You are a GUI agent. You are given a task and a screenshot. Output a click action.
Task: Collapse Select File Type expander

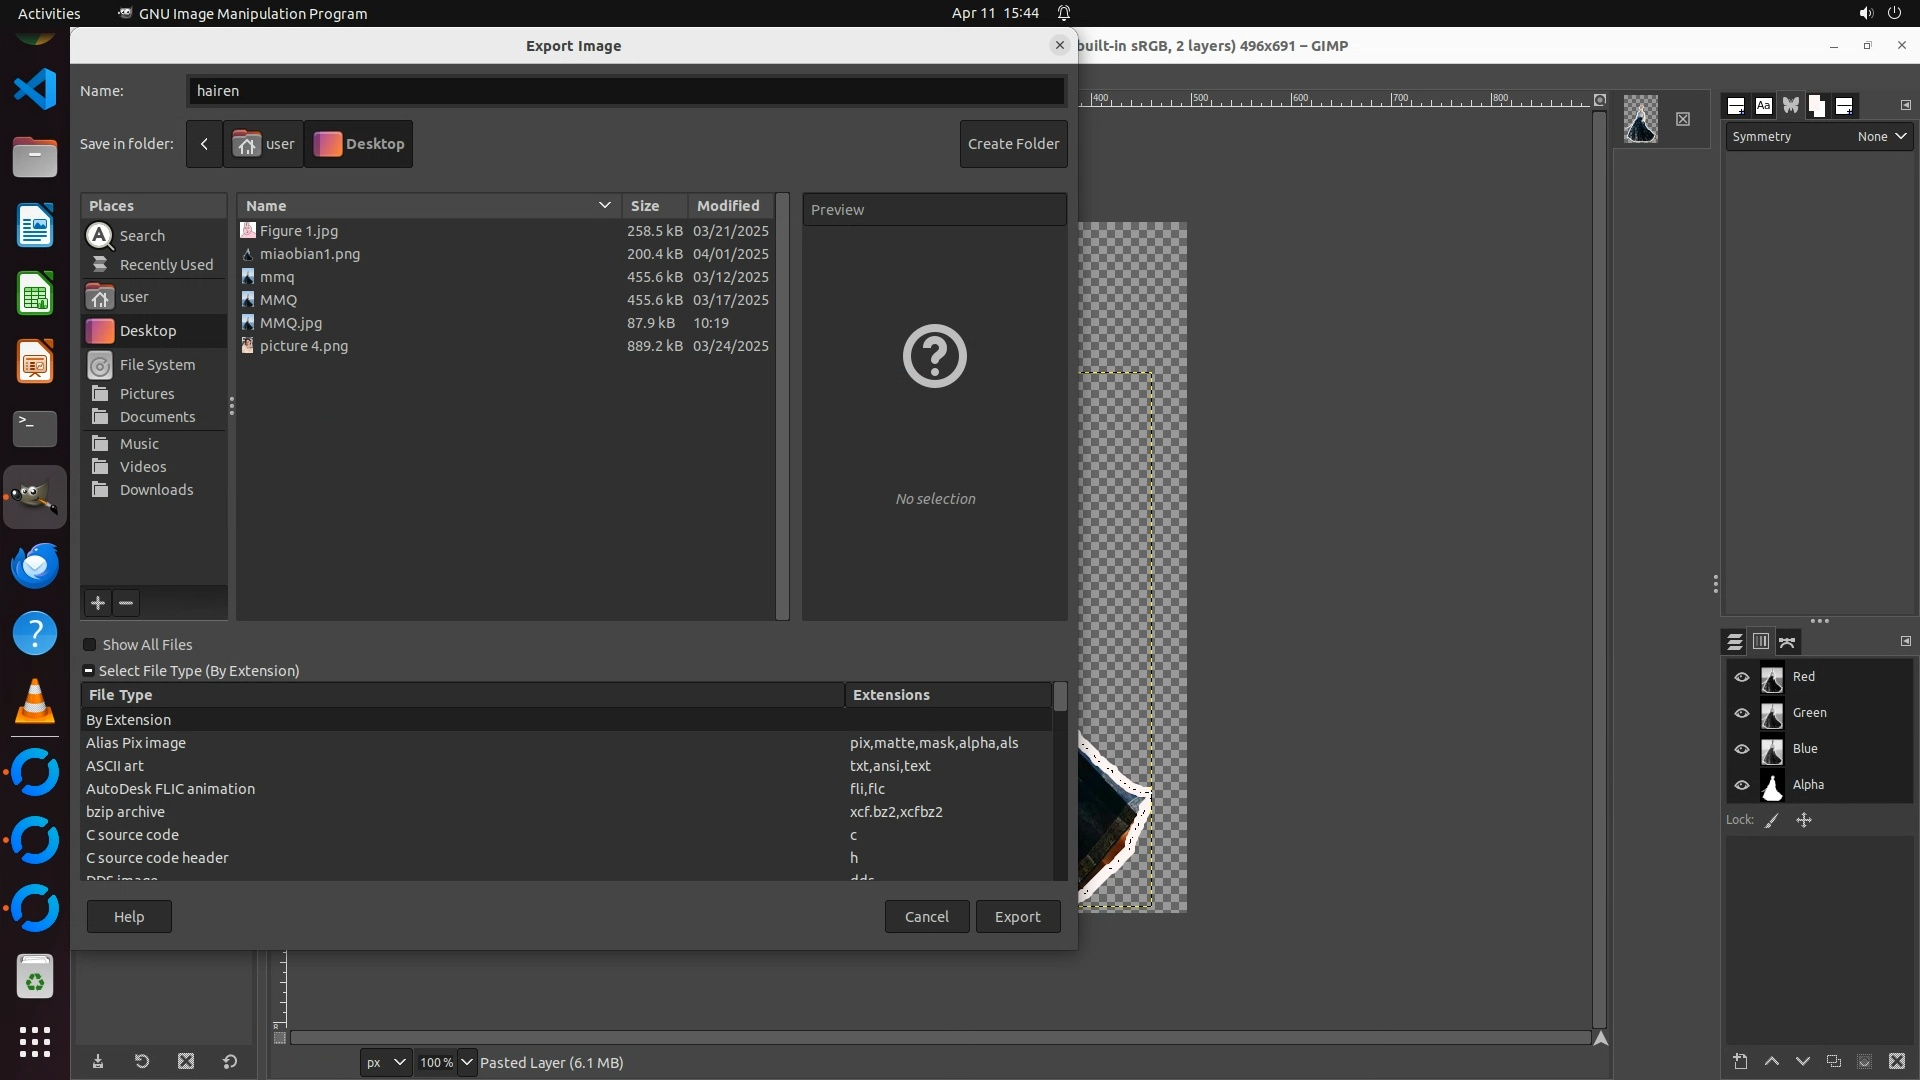(x=88, y=671)
